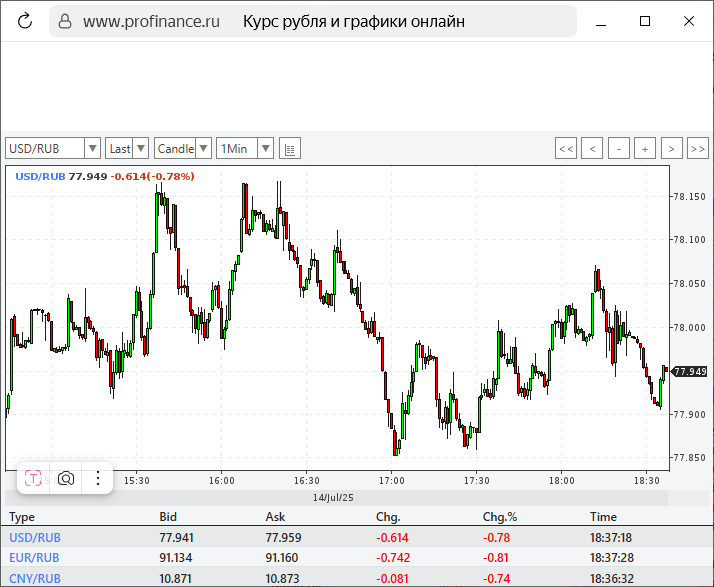Click CNY/RUB bid value 10.871
Screen dimensions: 714x587
click(x=175, y=578)
